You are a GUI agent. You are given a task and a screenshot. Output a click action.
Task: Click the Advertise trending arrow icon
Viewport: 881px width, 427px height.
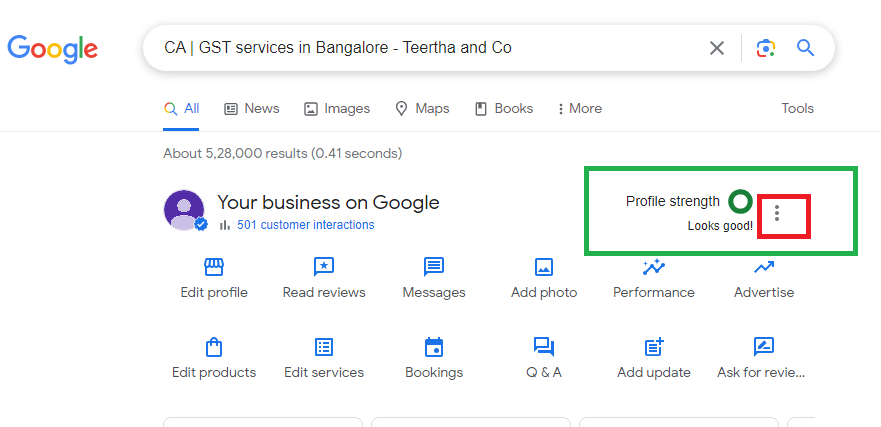[764, 267]
